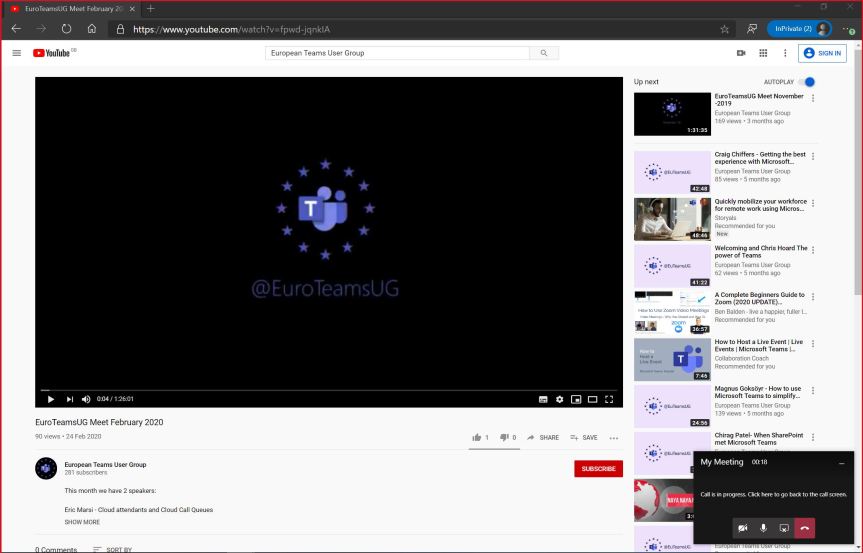Enter fullscreen mode in video player
Viewport: 863px width, 553px height.
609,399
